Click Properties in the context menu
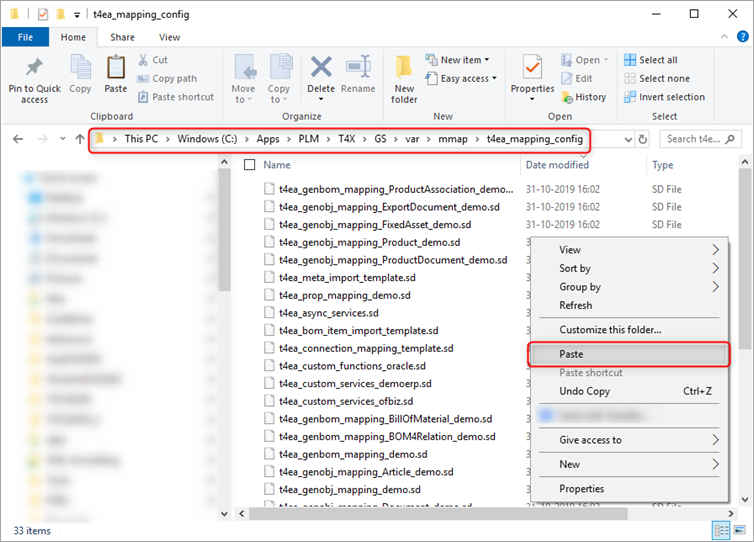 629,489
